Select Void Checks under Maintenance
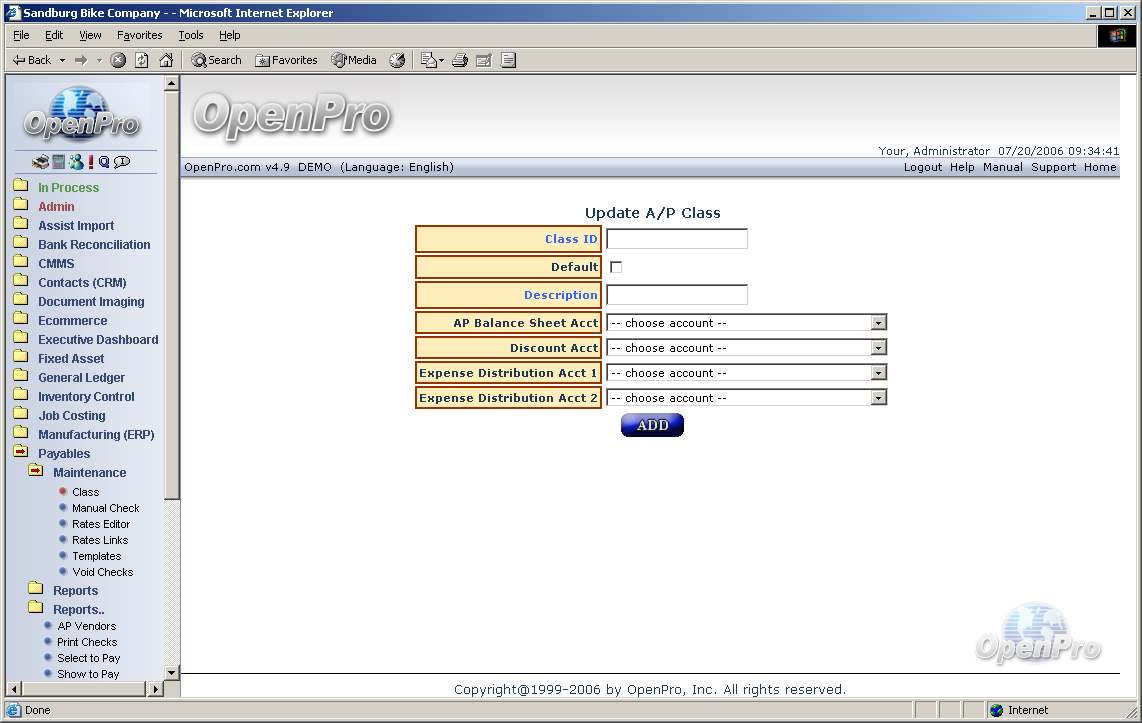 pos(102,572)
